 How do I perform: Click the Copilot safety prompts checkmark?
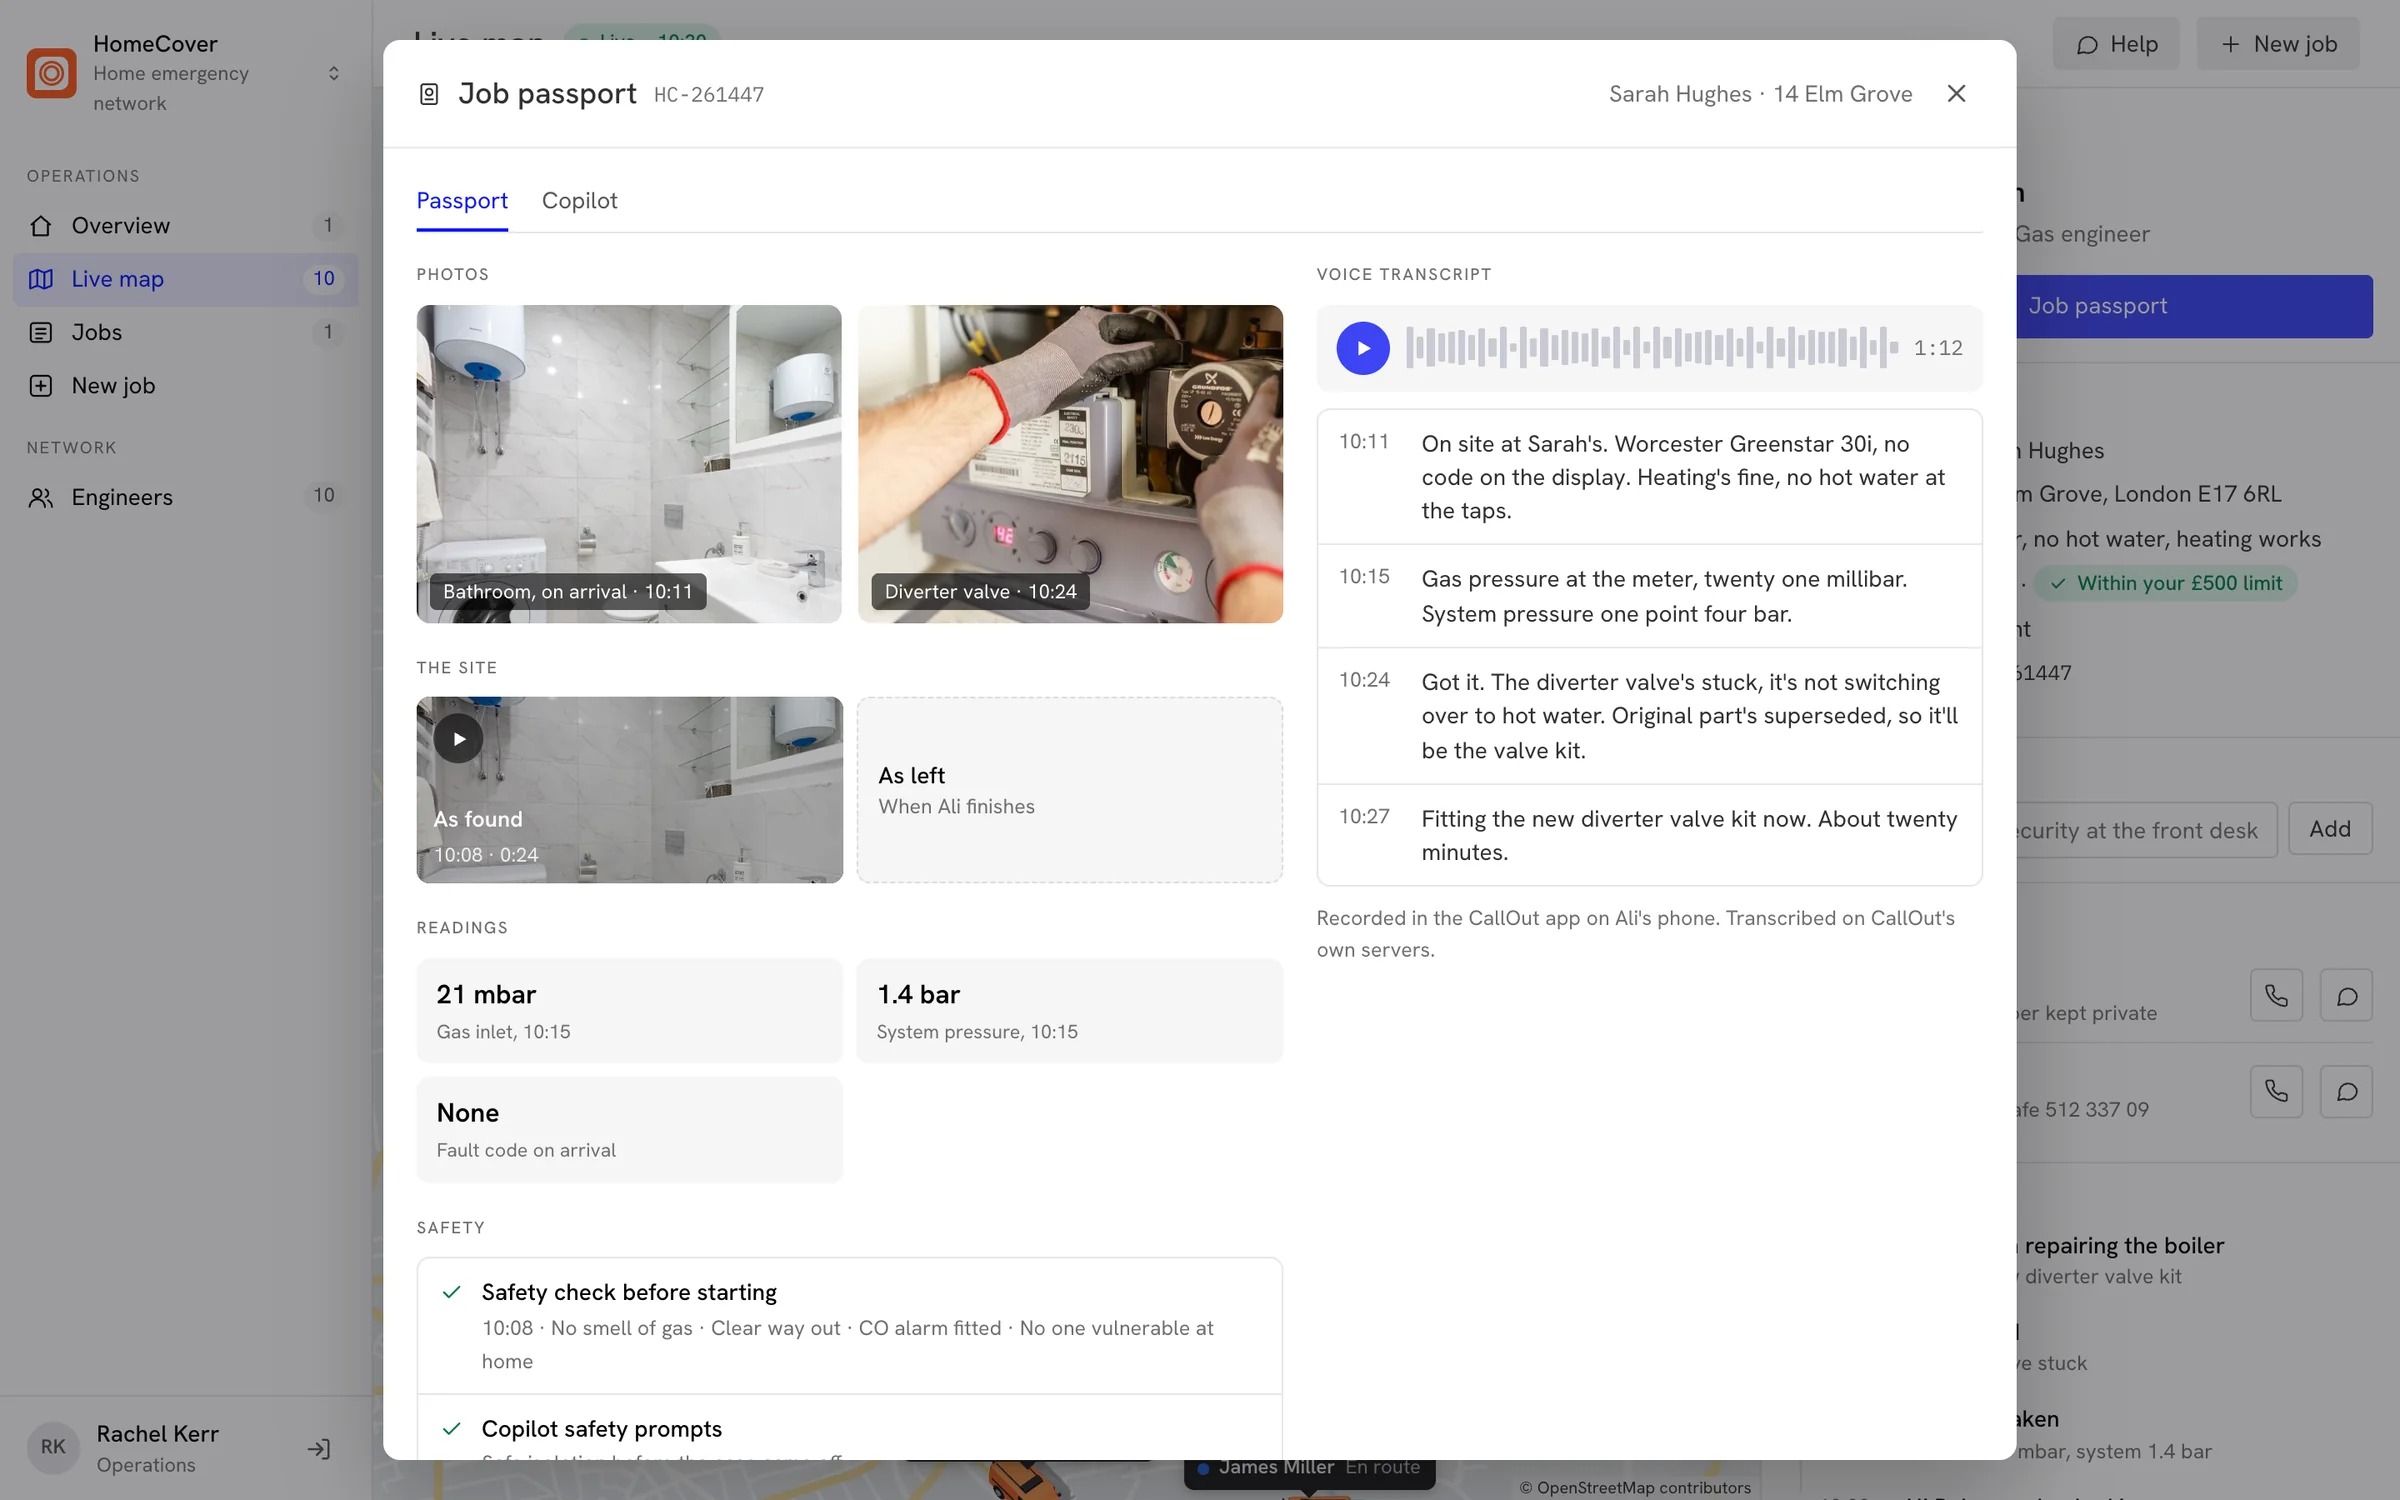(452, 1428)
